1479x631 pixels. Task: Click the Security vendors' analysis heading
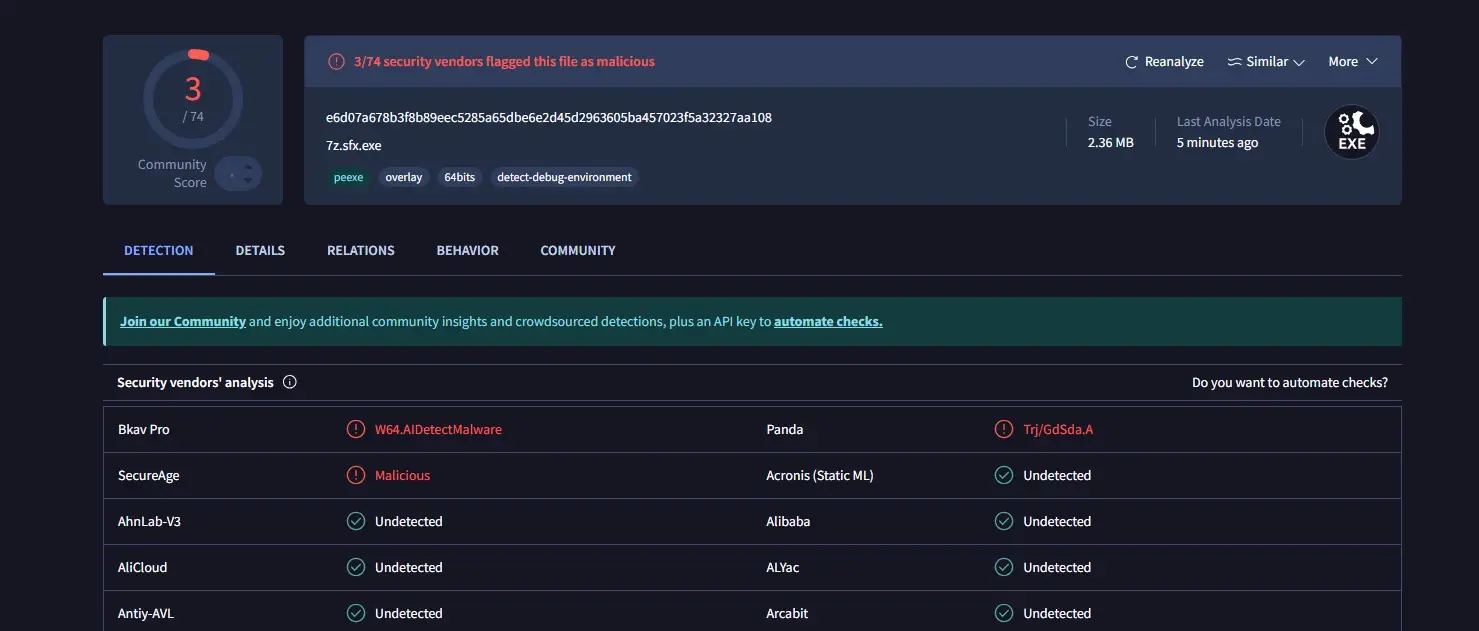tap(195, 383)
